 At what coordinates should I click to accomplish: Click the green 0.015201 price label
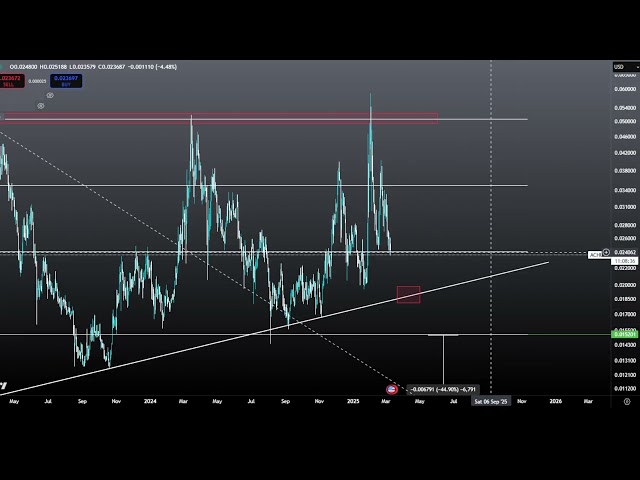pos(624,334)
